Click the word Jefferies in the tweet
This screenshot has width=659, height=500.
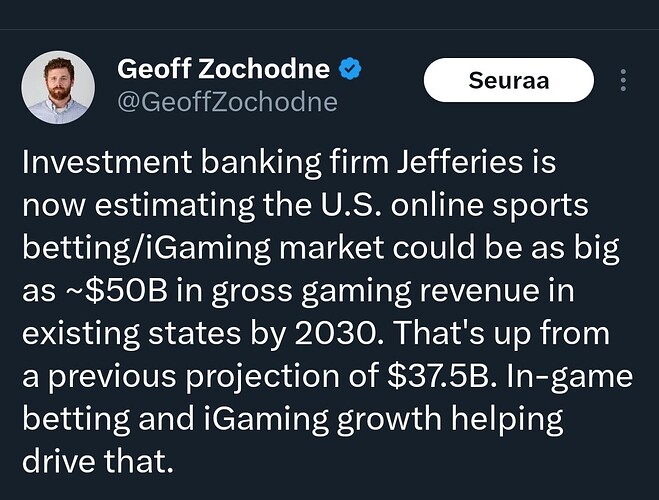tap(460, 163)
